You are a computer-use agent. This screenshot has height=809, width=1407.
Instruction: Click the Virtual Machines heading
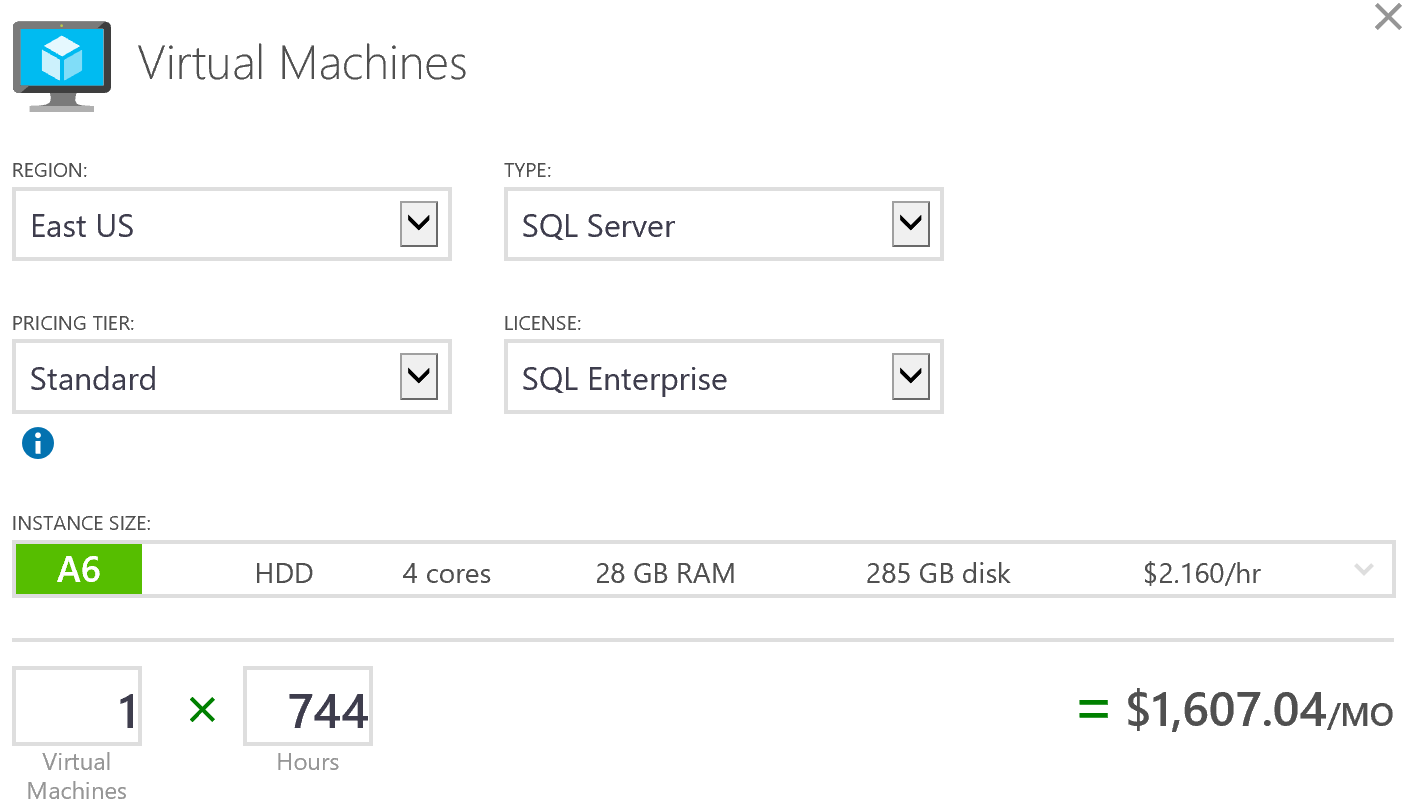[302, 63]
